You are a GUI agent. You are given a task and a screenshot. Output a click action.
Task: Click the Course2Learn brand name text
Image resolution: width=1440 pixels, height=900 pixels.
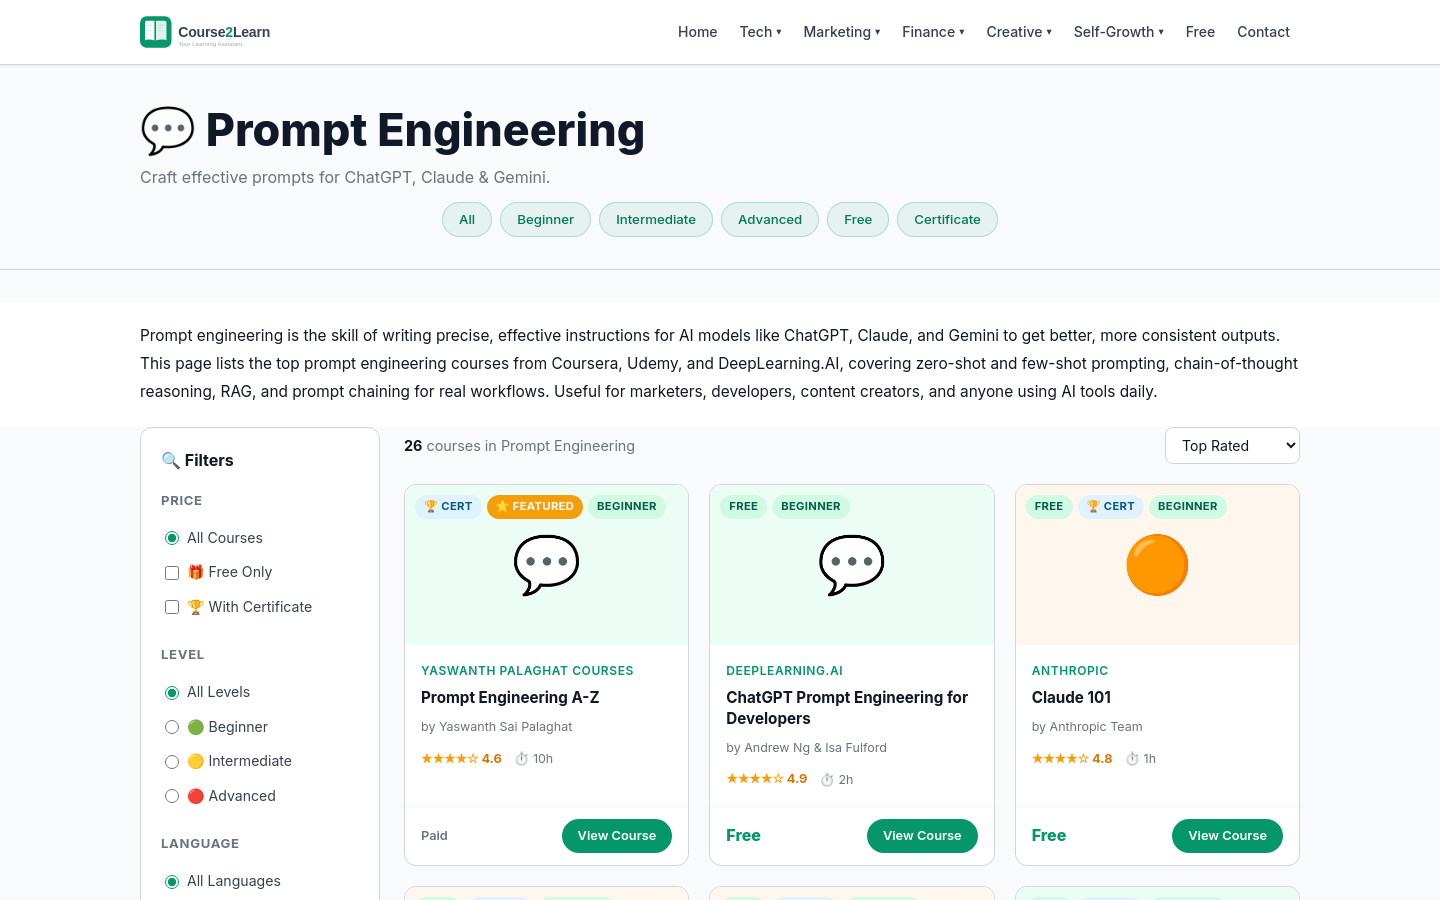coord(224,32)
